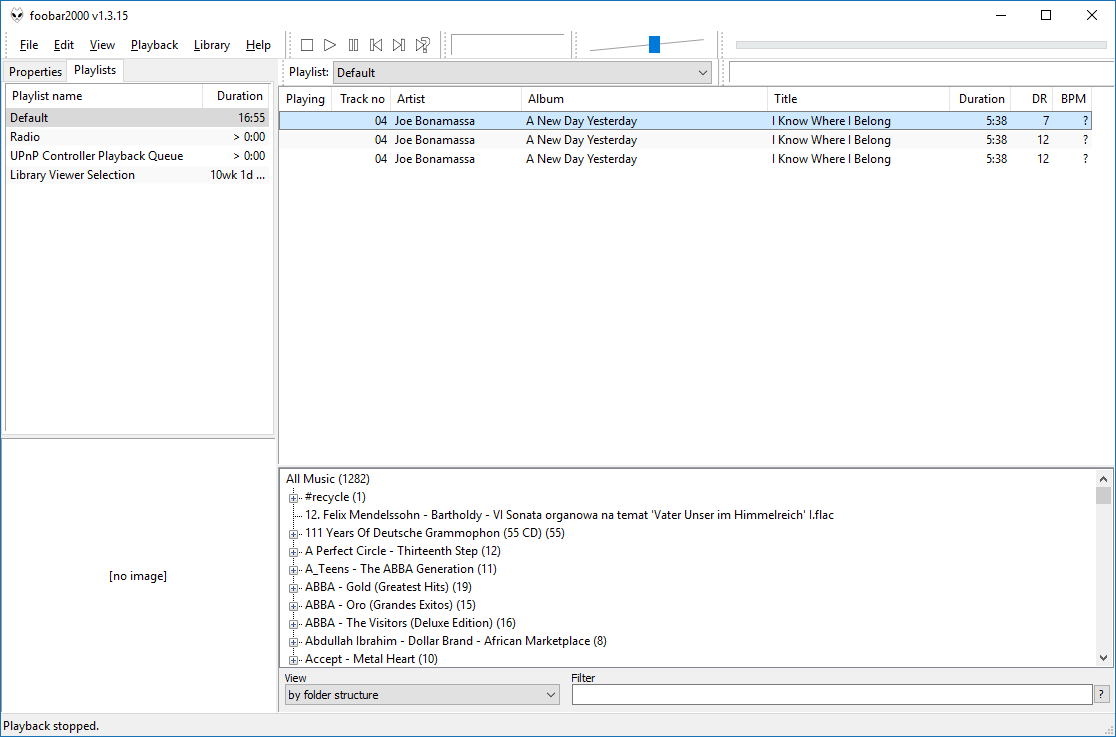Image resolution: width=1116 pixels, height=737 pixels.
Task: Expand ABBA - Gold (Greatest Hits) node
Action: point(293,588)
